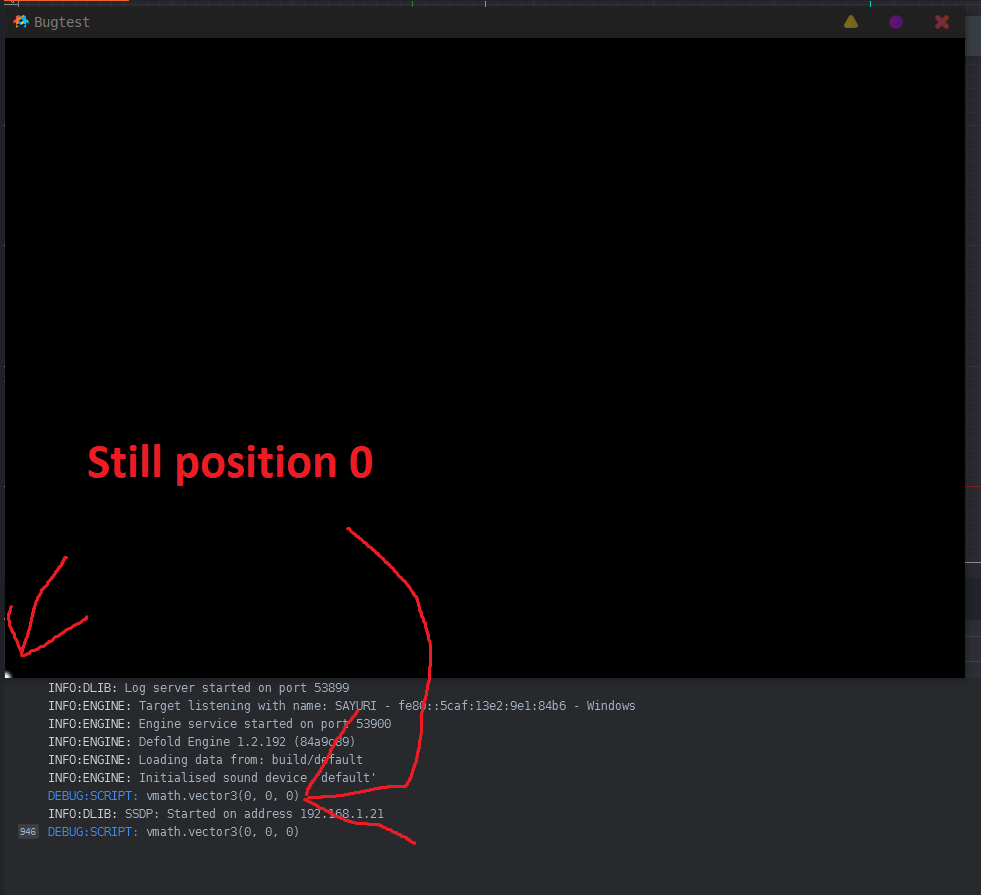Screen dimensions: 981x895
Task: Click the Bugtest window title text
Action: (62, 22)
